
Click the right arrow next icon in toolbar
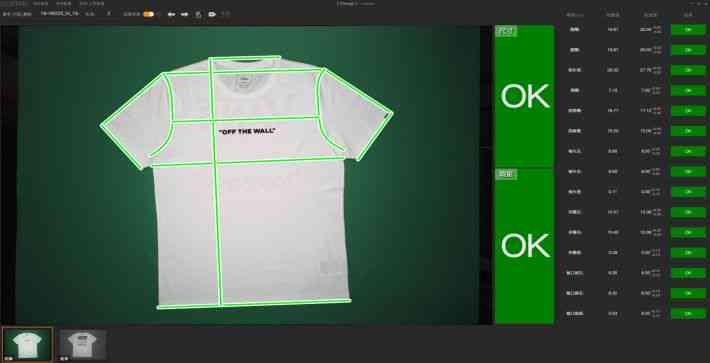185,14
